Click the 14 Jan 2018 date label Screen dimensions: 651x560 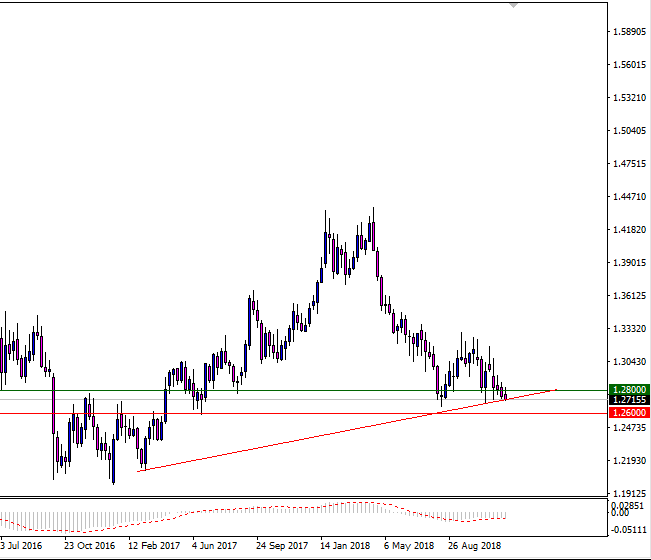(x=345, y=545)
